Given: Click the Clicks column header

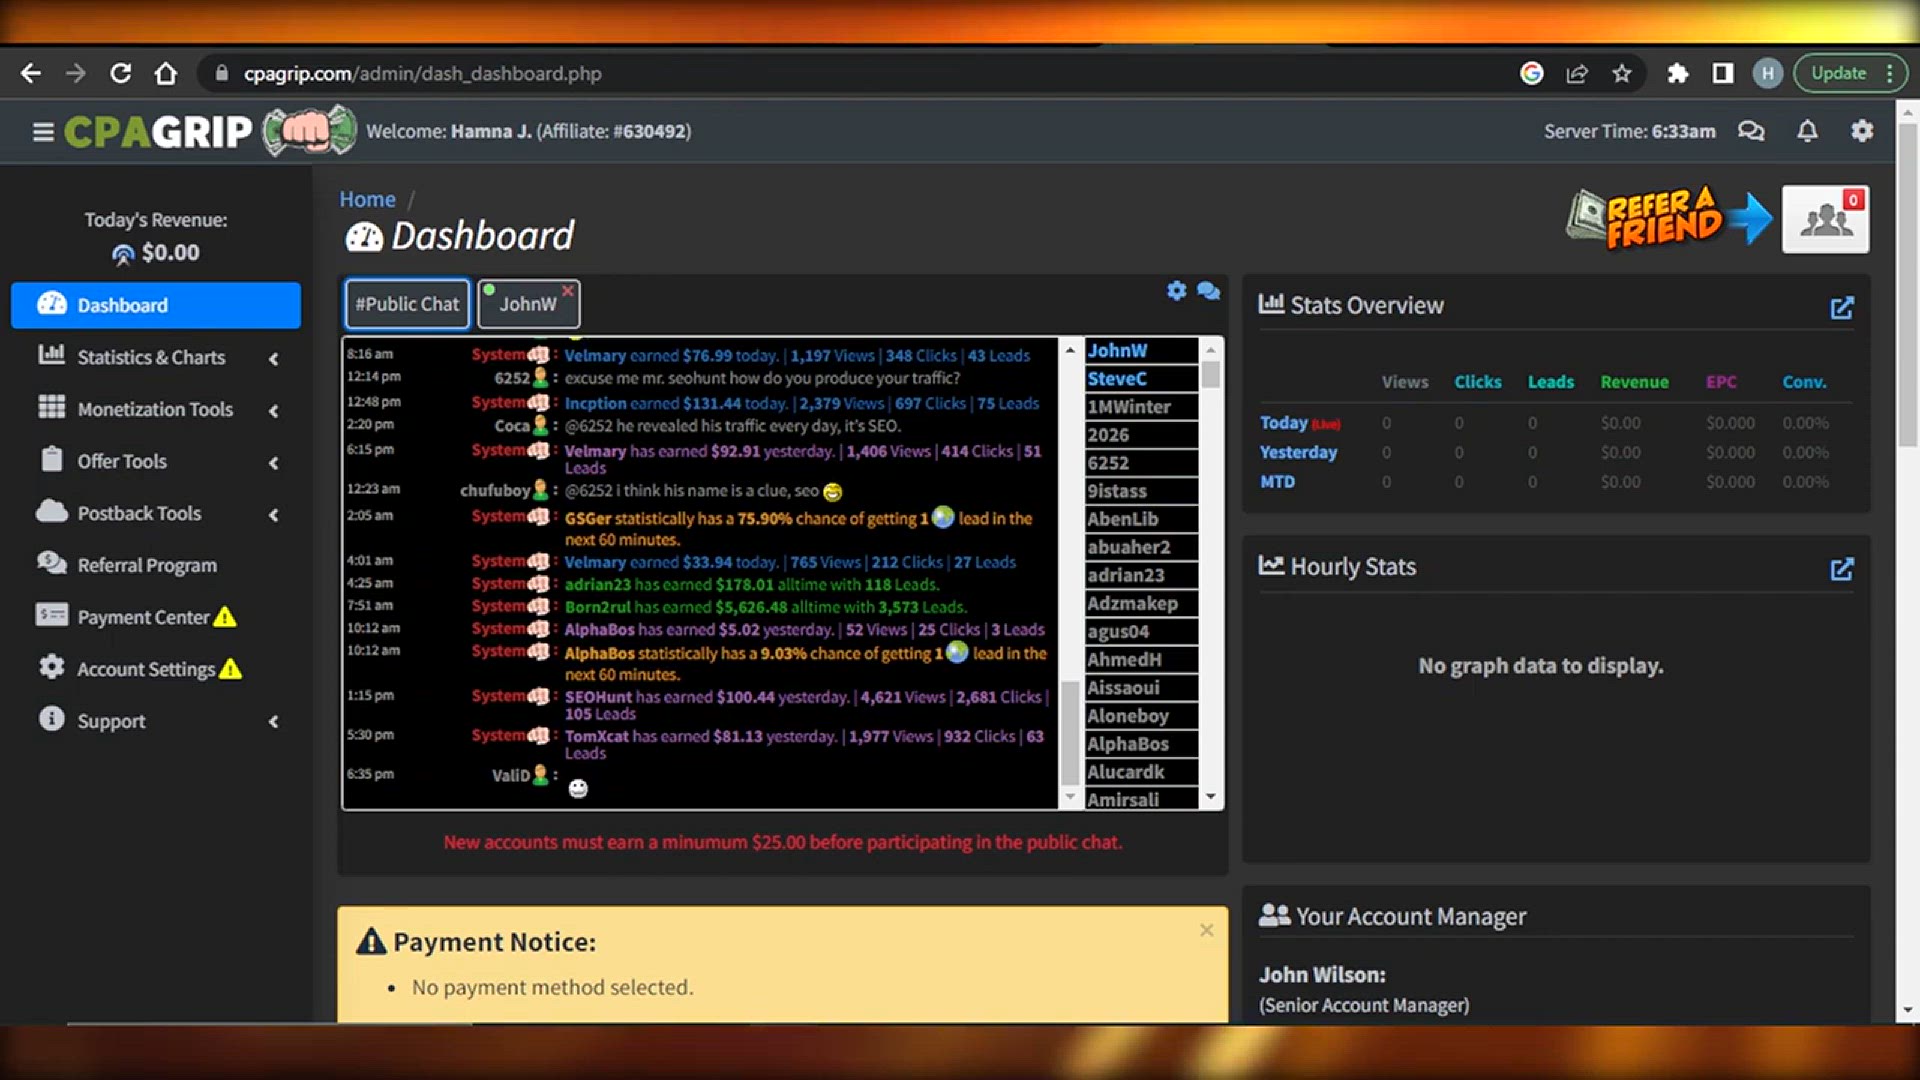Looking at the screenshot, I should click(x=1477, y=382).
